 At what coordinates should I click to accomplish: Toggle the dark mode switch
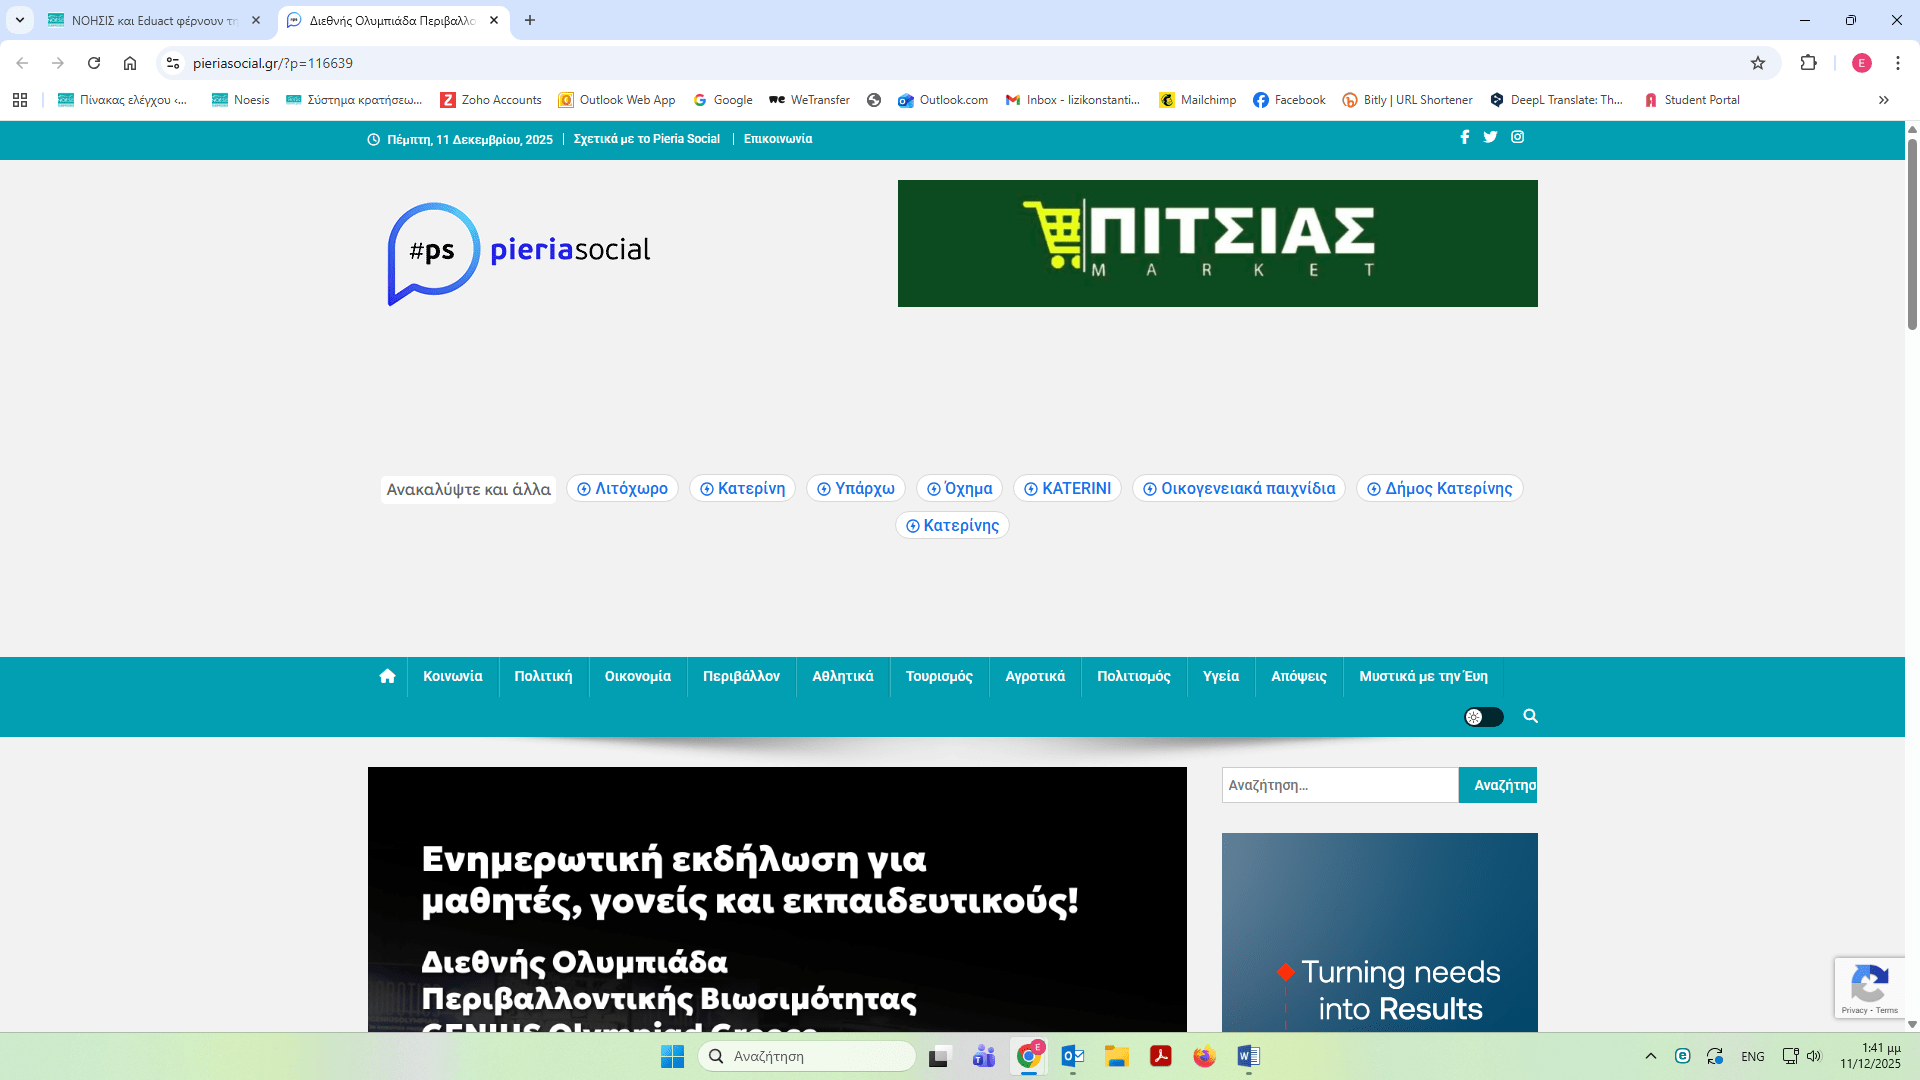point(1483,717)
